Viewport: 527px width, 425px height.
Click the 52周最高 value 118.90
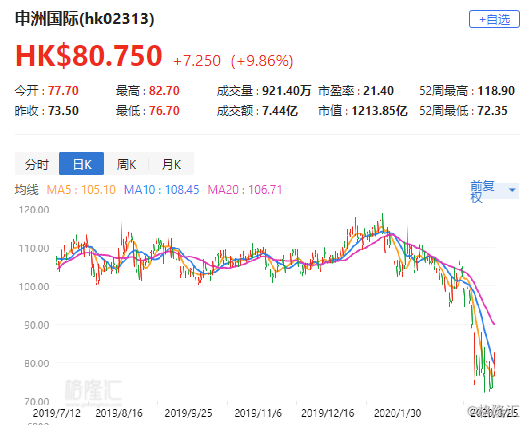(x=496, y=91)
